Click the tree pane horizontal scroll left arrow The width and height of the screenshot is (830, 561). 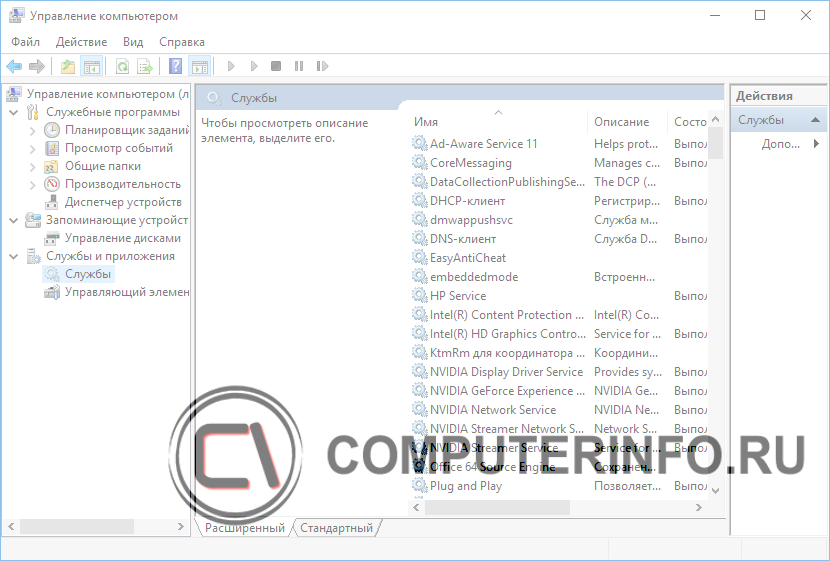tap(11, 527)
